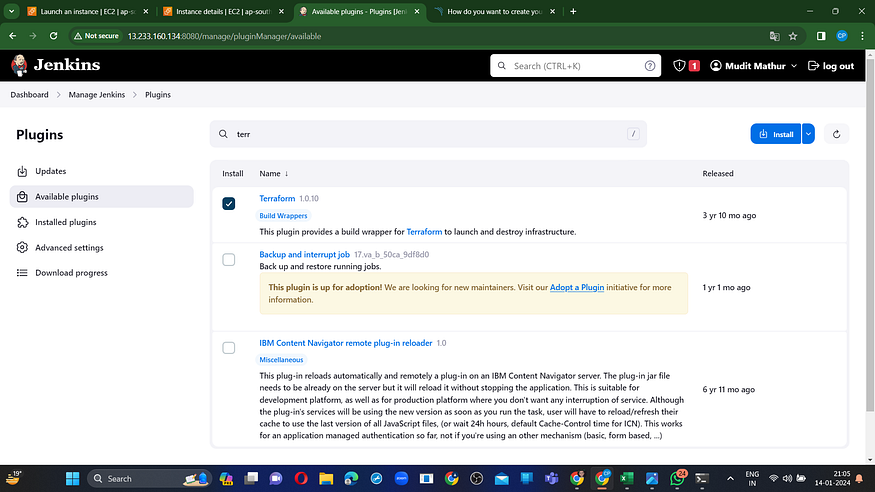The image size is (875, 492).
Task: Click the page vertical scrollbar
Action: (869, 234)
